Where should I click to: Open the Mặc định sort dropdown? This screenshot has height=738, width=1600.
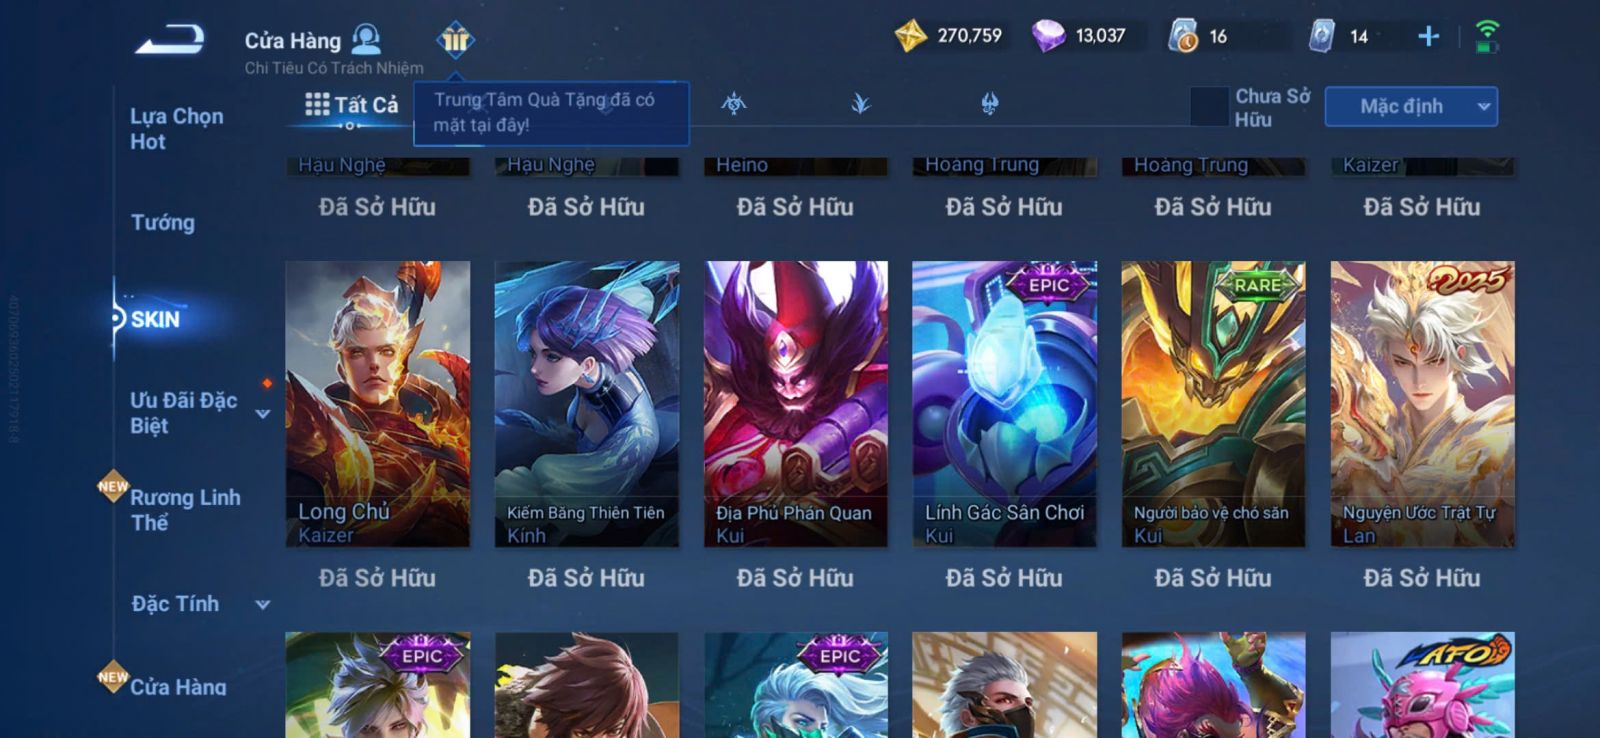[1411, 106]
